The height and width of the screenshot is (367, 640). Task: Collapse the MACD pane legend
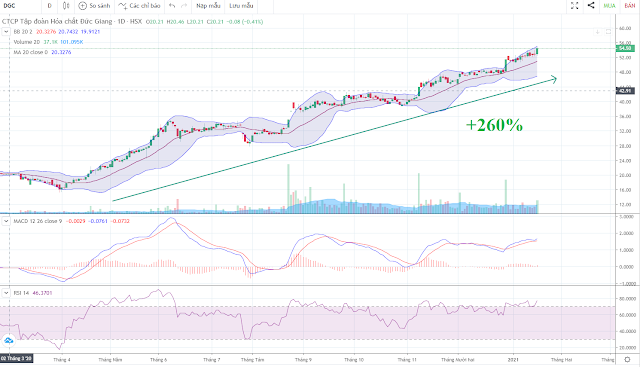pyautogui.click(x=6, y=221)
